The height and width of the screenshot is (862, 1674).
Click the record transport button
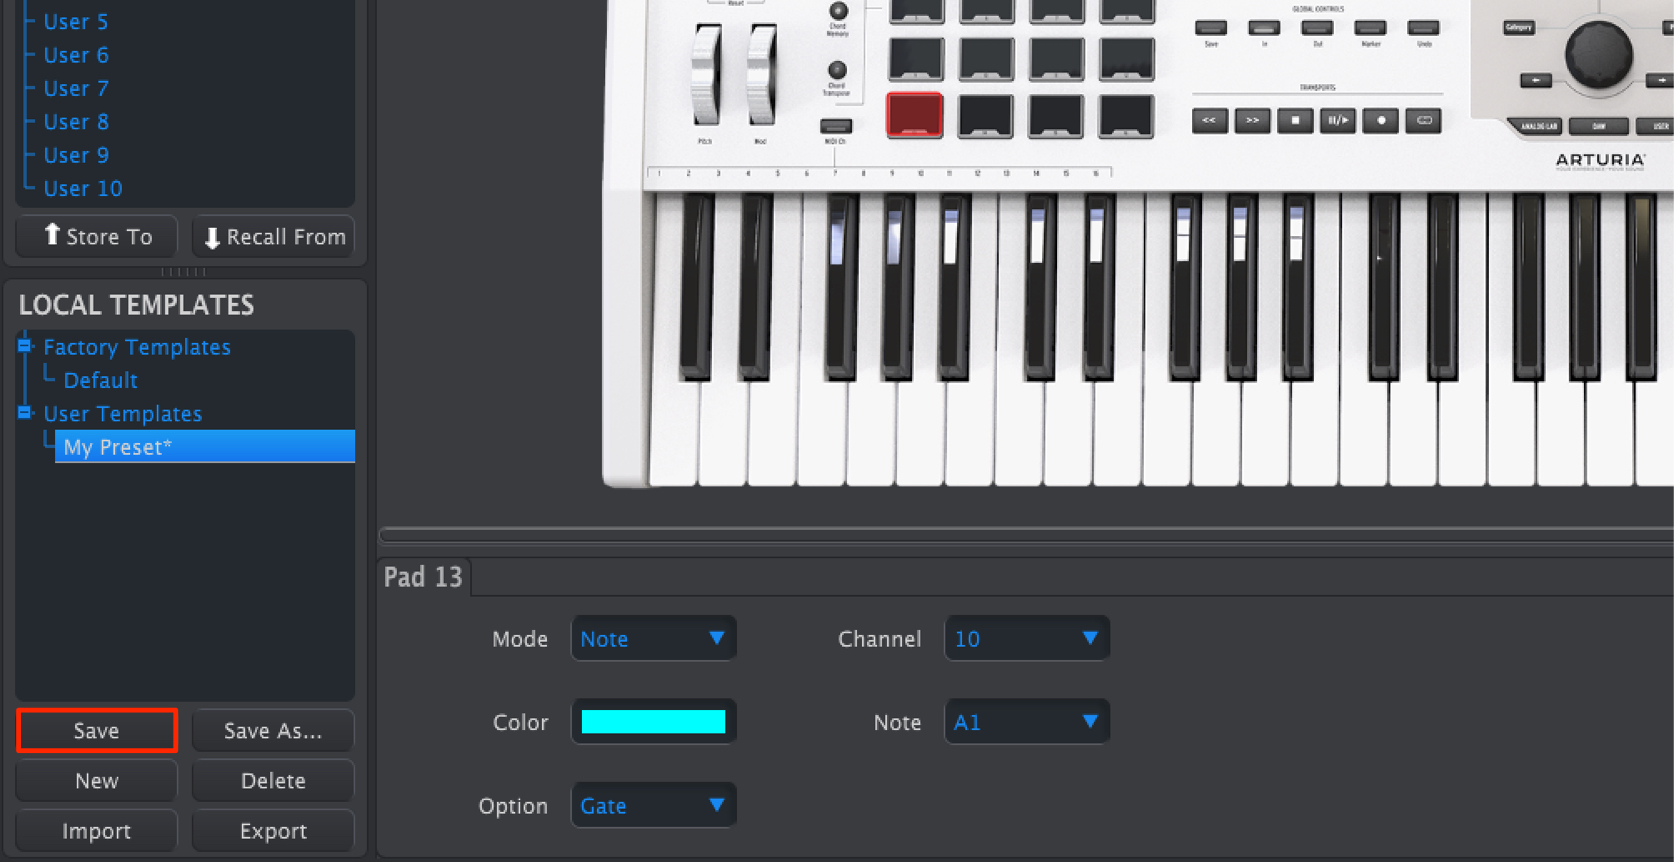[1381, 120]
